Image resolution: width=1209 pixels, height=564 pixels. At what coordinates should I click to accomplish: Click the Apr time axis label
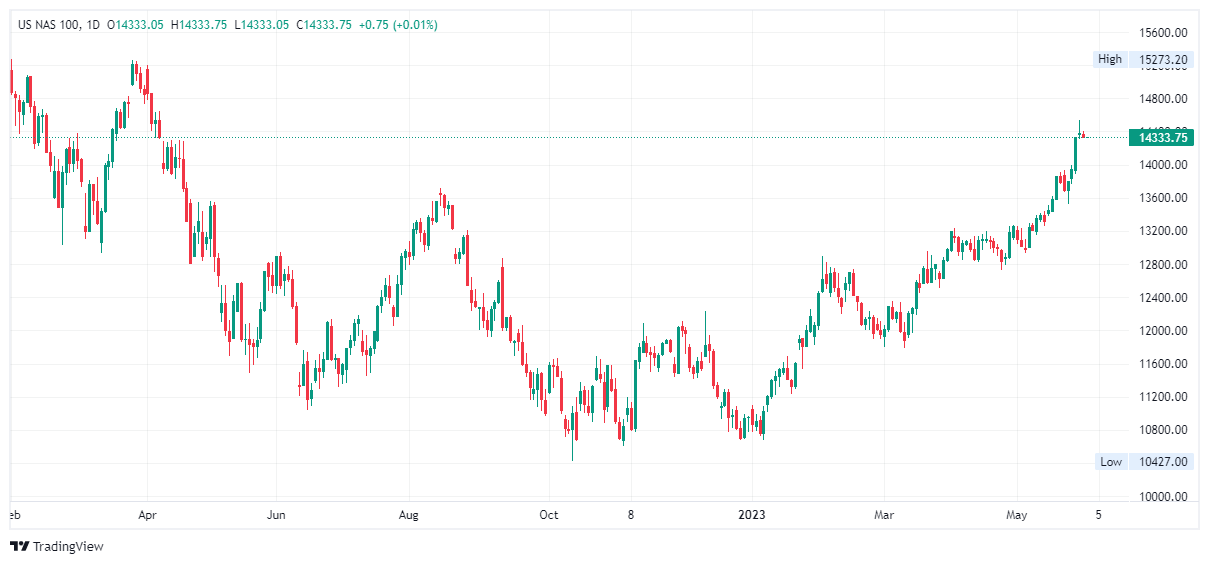(x=147, y=515)
